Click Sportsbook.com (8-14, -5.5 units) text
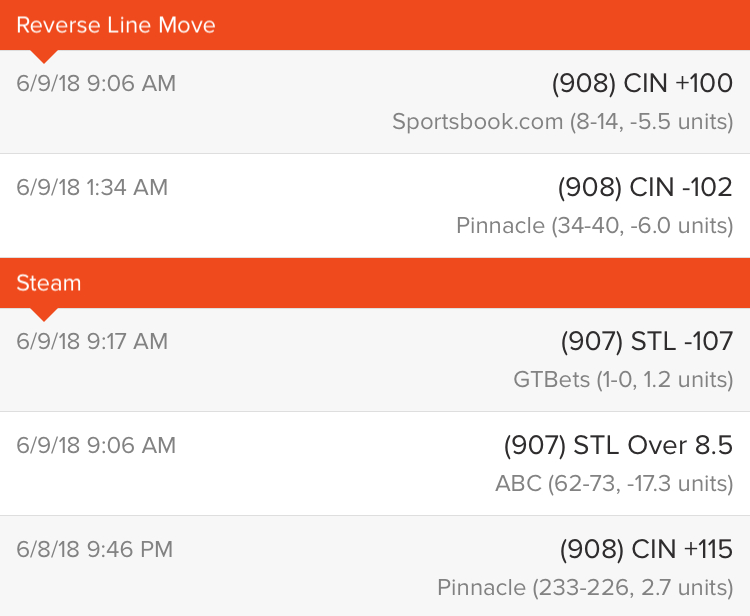750x616 pixels. click(x=562, y=121)
